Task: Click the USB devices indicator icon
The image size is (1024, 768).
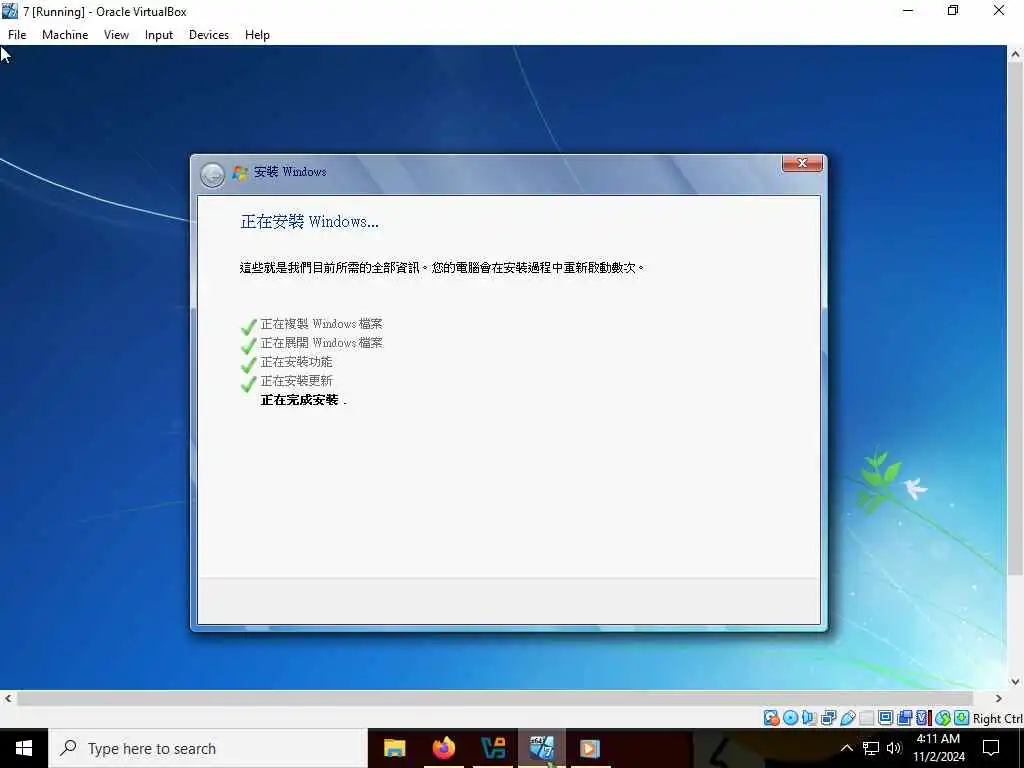Action: pyautogui.click(x=848, y=718)
